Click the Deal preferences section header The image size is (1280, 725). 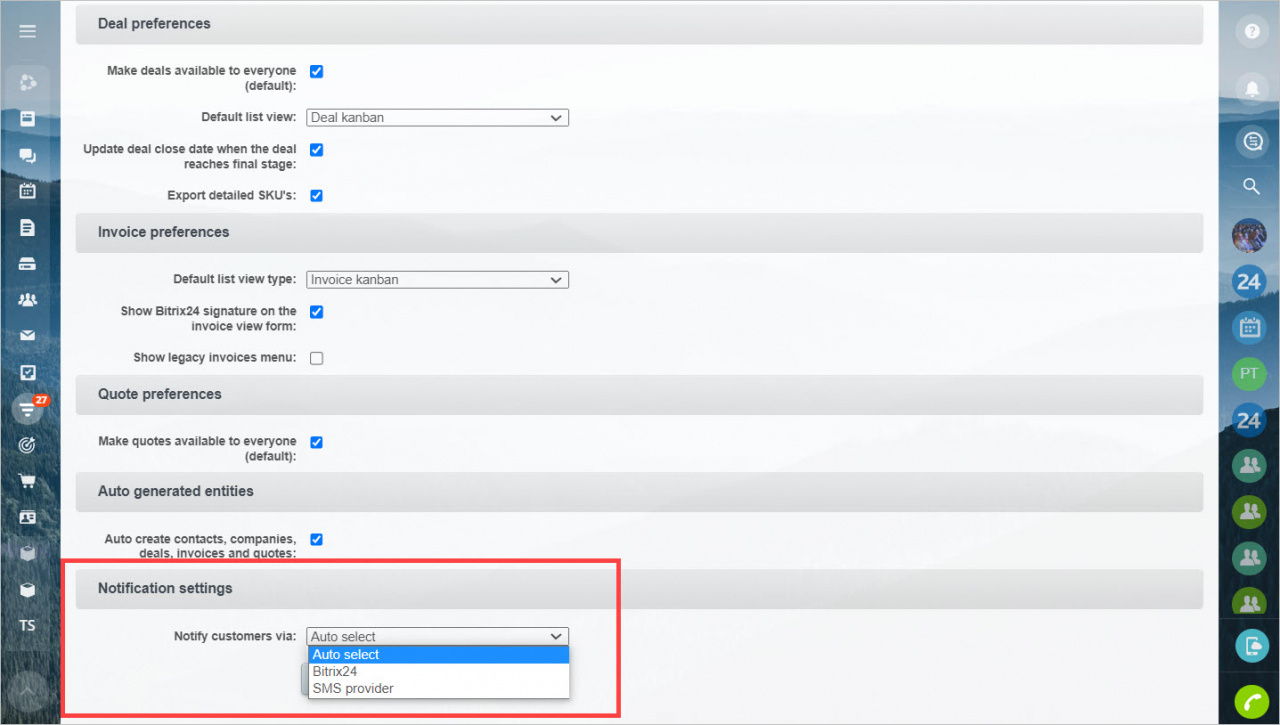[639, 23]
